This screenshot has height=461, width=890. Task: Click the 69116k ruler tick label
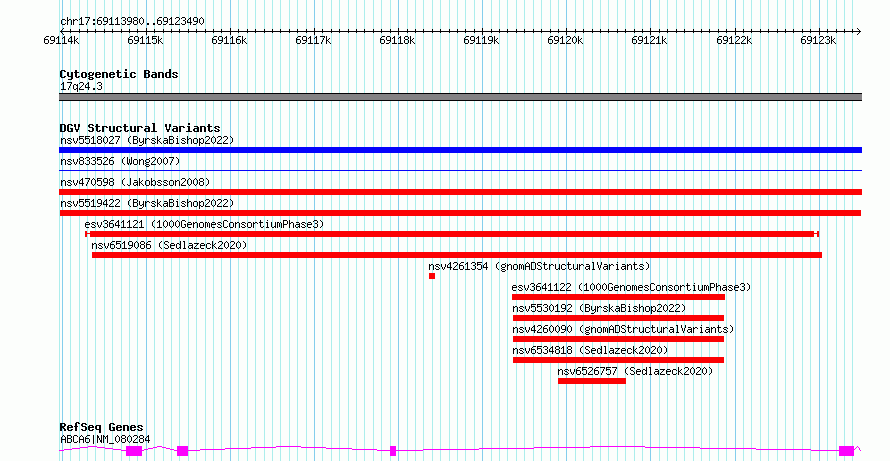click(229, 41)
